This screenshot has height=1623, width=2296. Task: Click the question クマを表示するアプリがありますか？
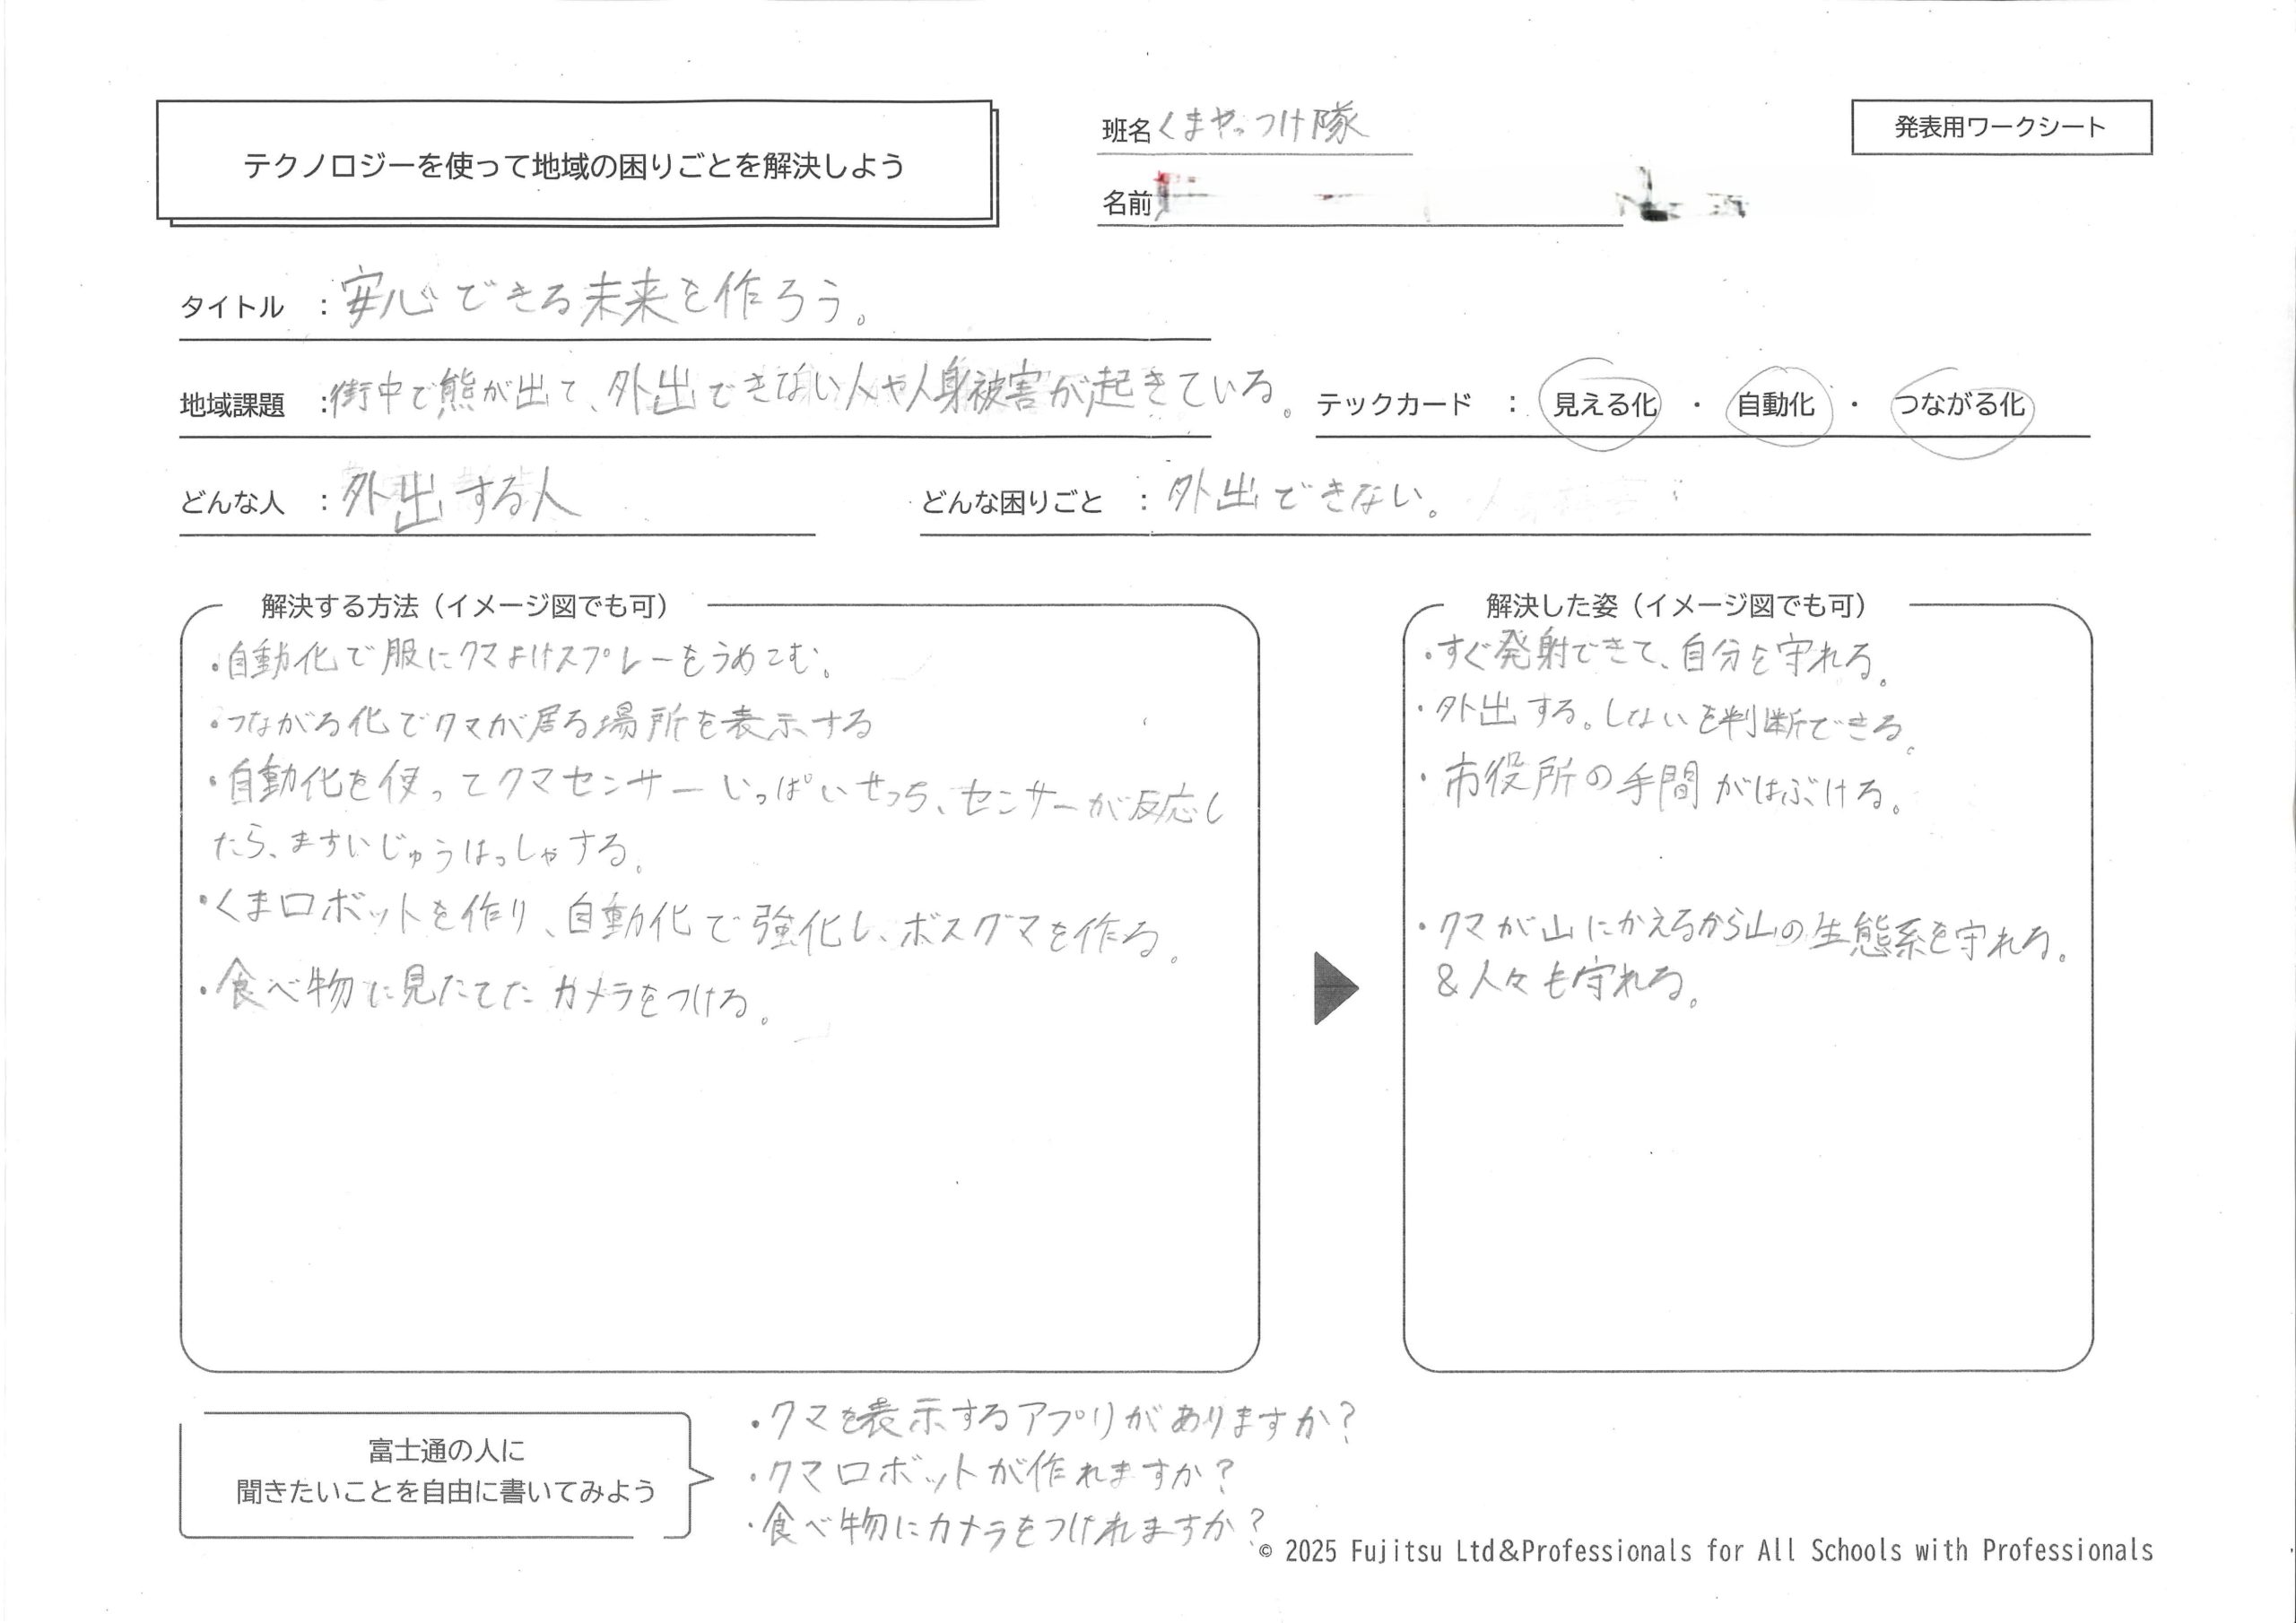1055,1420
